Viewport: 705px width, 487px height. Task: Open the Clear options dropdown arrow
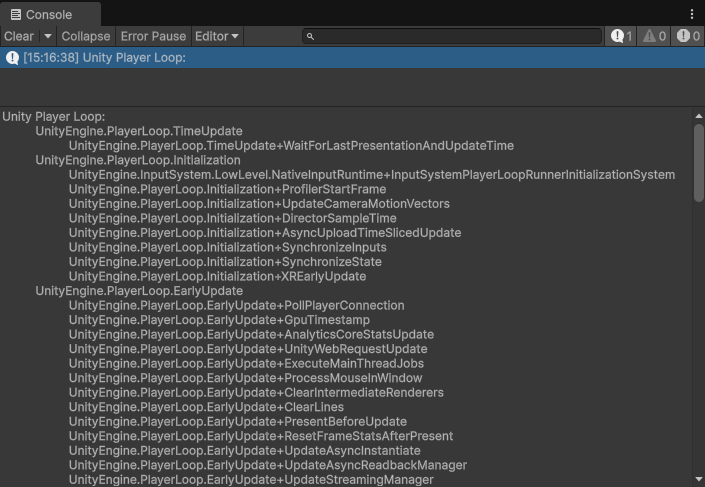pos(48,36)
